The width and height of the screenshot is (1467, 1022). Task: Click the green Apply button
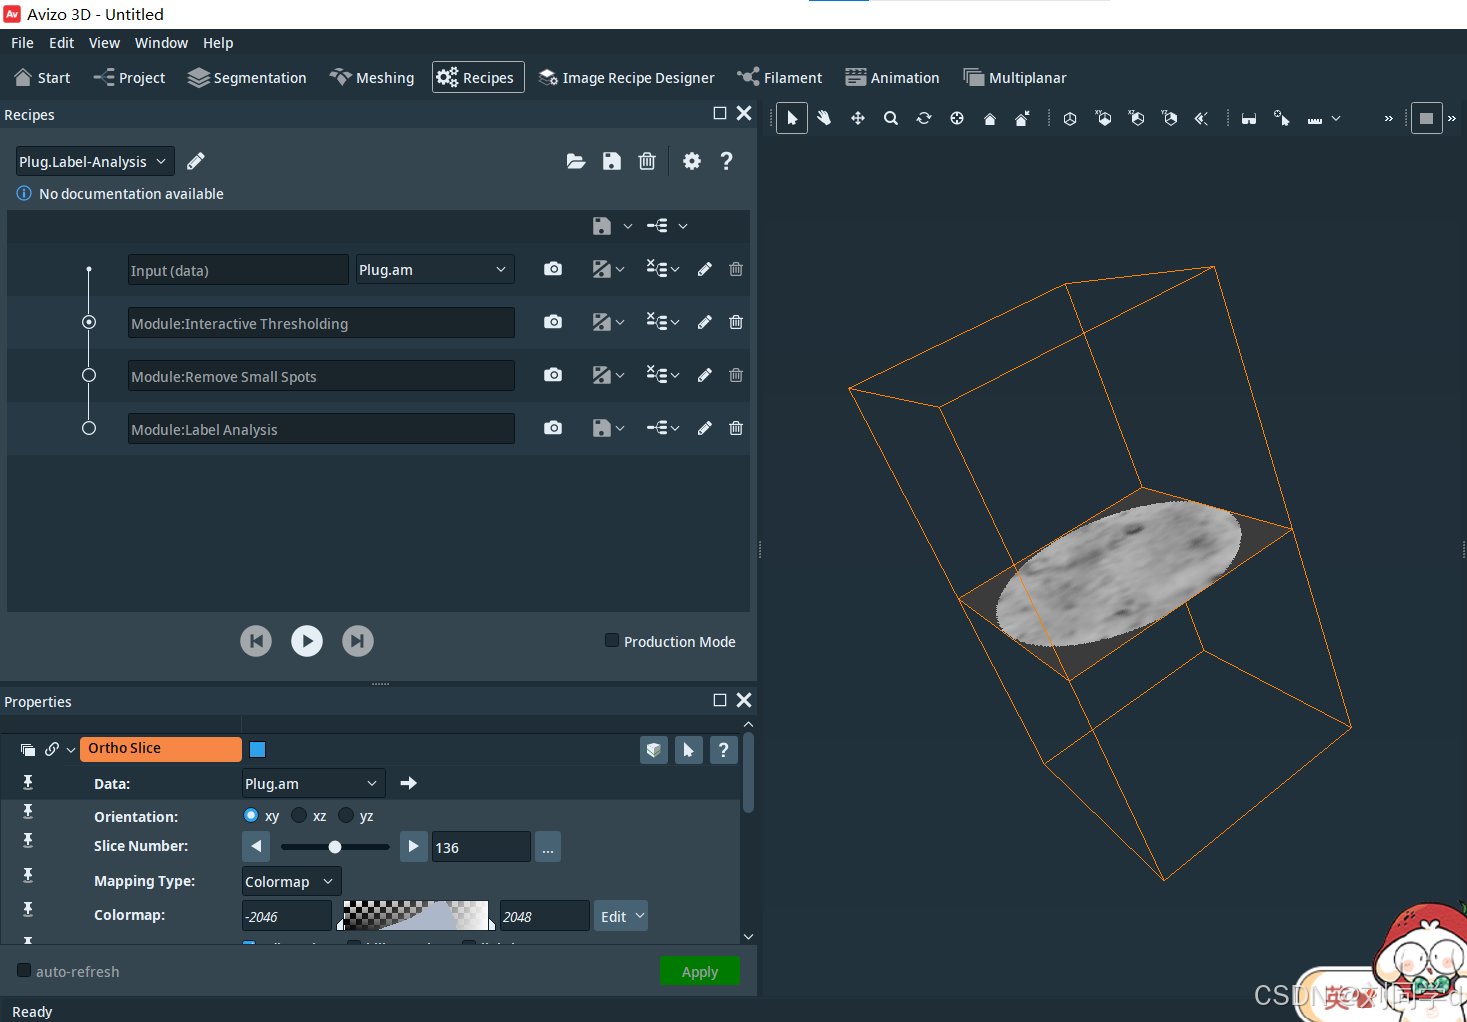point(699,971)
